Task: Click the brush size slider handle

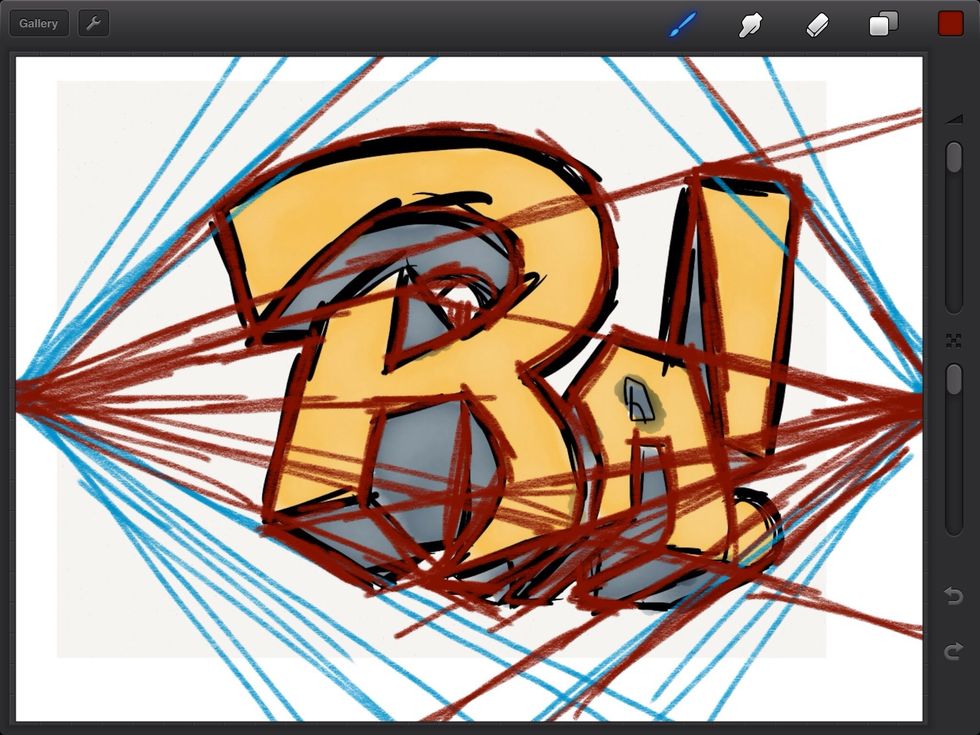Action: click(x=954, y=157)
